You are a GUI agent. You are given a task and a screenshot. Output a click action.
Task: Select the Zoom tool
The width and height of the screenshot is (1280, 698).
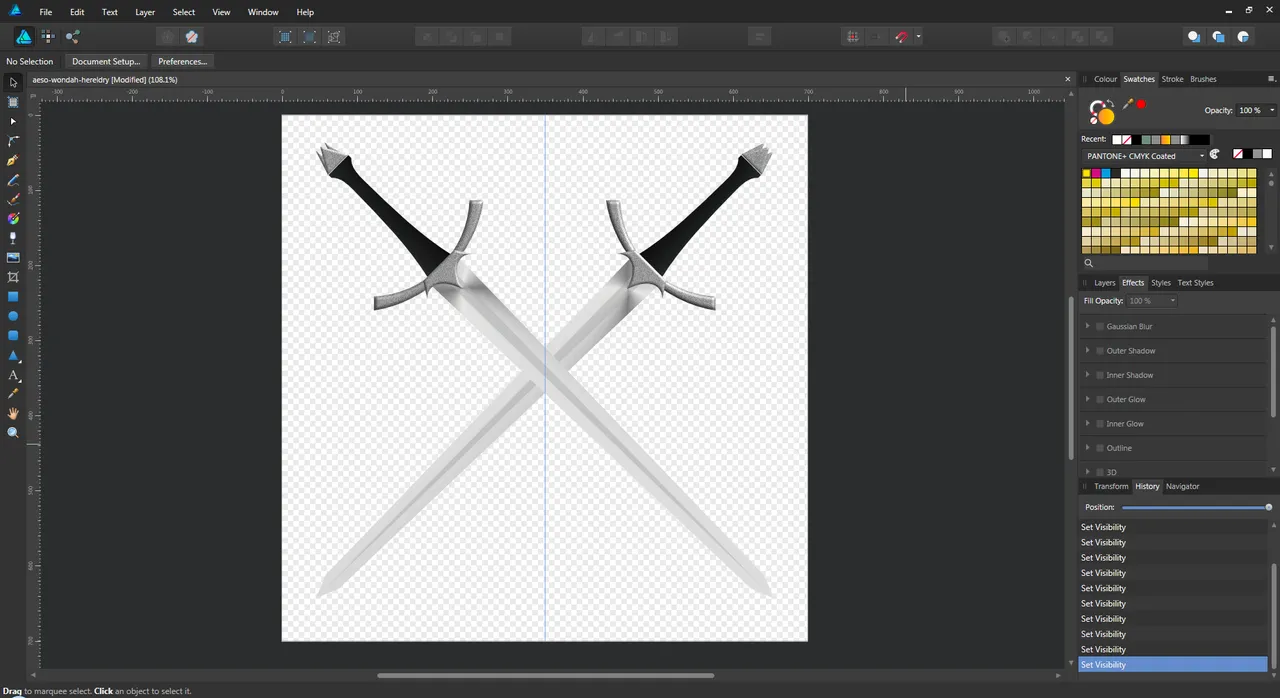coord(13,433)
